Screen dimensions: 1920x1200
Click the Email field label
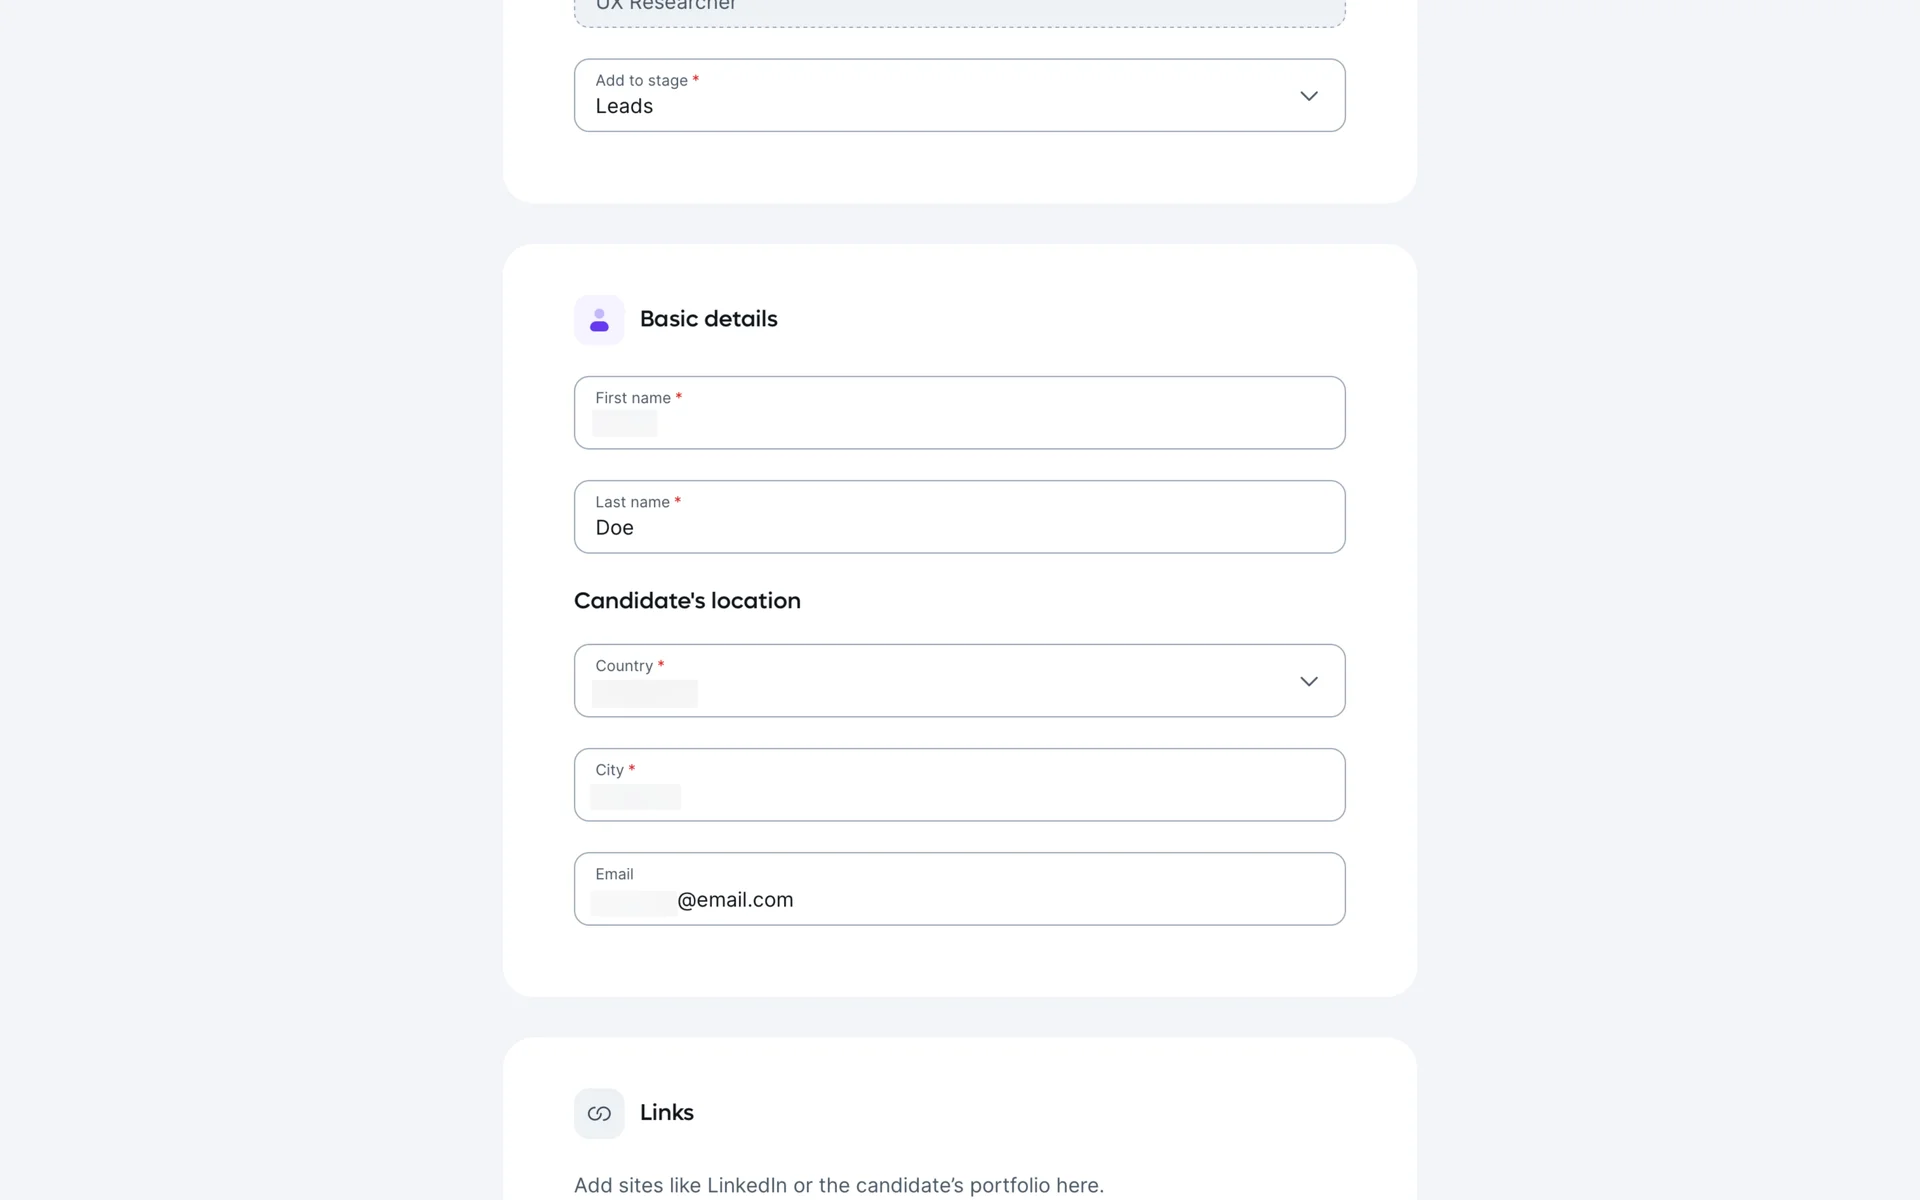pos(614,874)
